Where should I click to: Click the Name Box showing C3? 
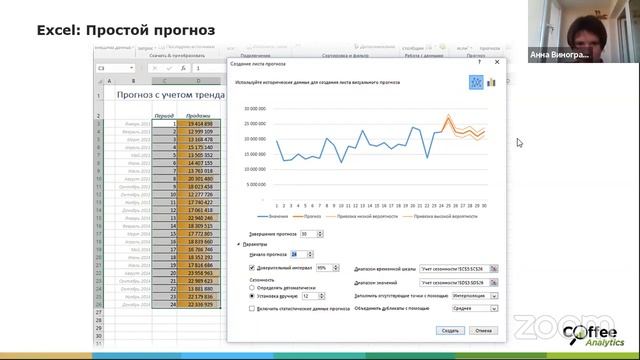coord(113,68)
